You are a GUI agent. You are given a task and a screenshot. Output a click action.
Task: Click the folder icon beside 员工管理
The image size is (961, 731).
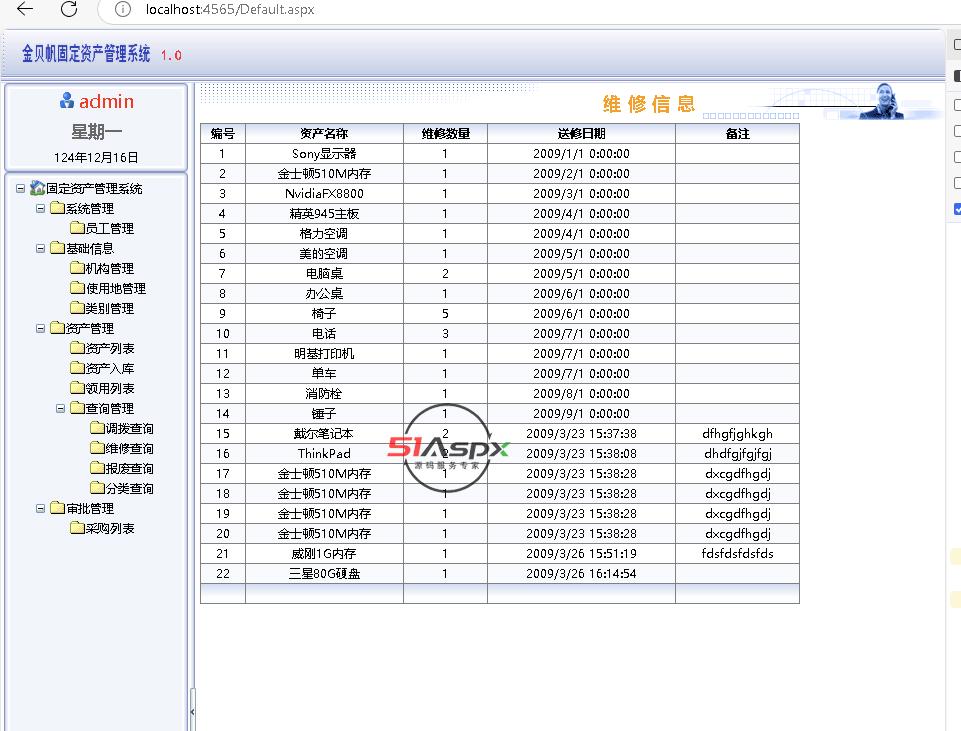(76, 228)
